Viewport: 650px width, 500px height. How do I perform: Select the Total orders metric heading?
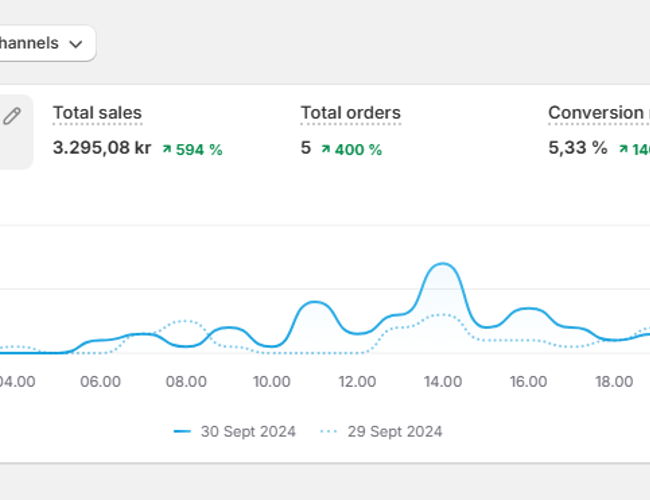(350, 113)
